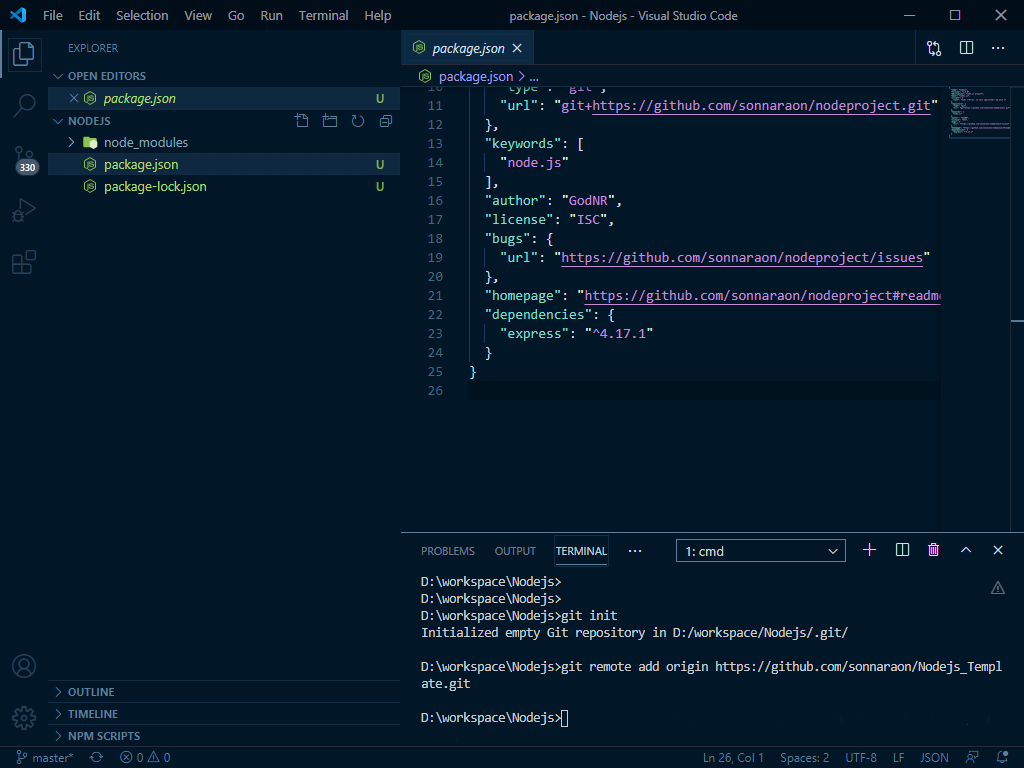Collapse all folders in Explorer
1024x768 pixels.
tap(386, 121)
